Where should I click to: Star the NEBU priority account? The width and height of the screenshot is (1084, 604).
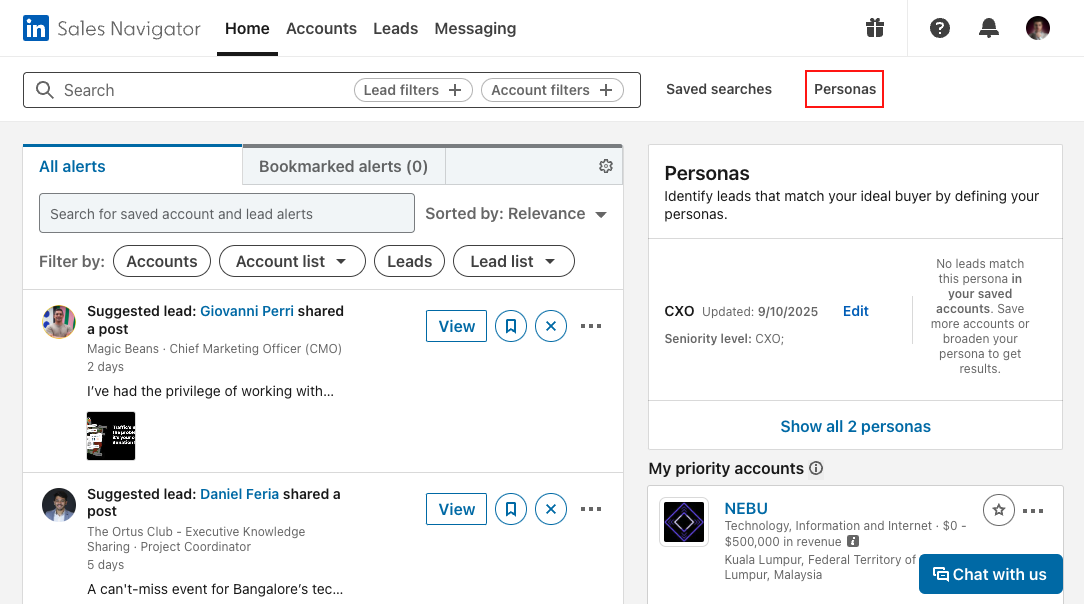(998, 510)
